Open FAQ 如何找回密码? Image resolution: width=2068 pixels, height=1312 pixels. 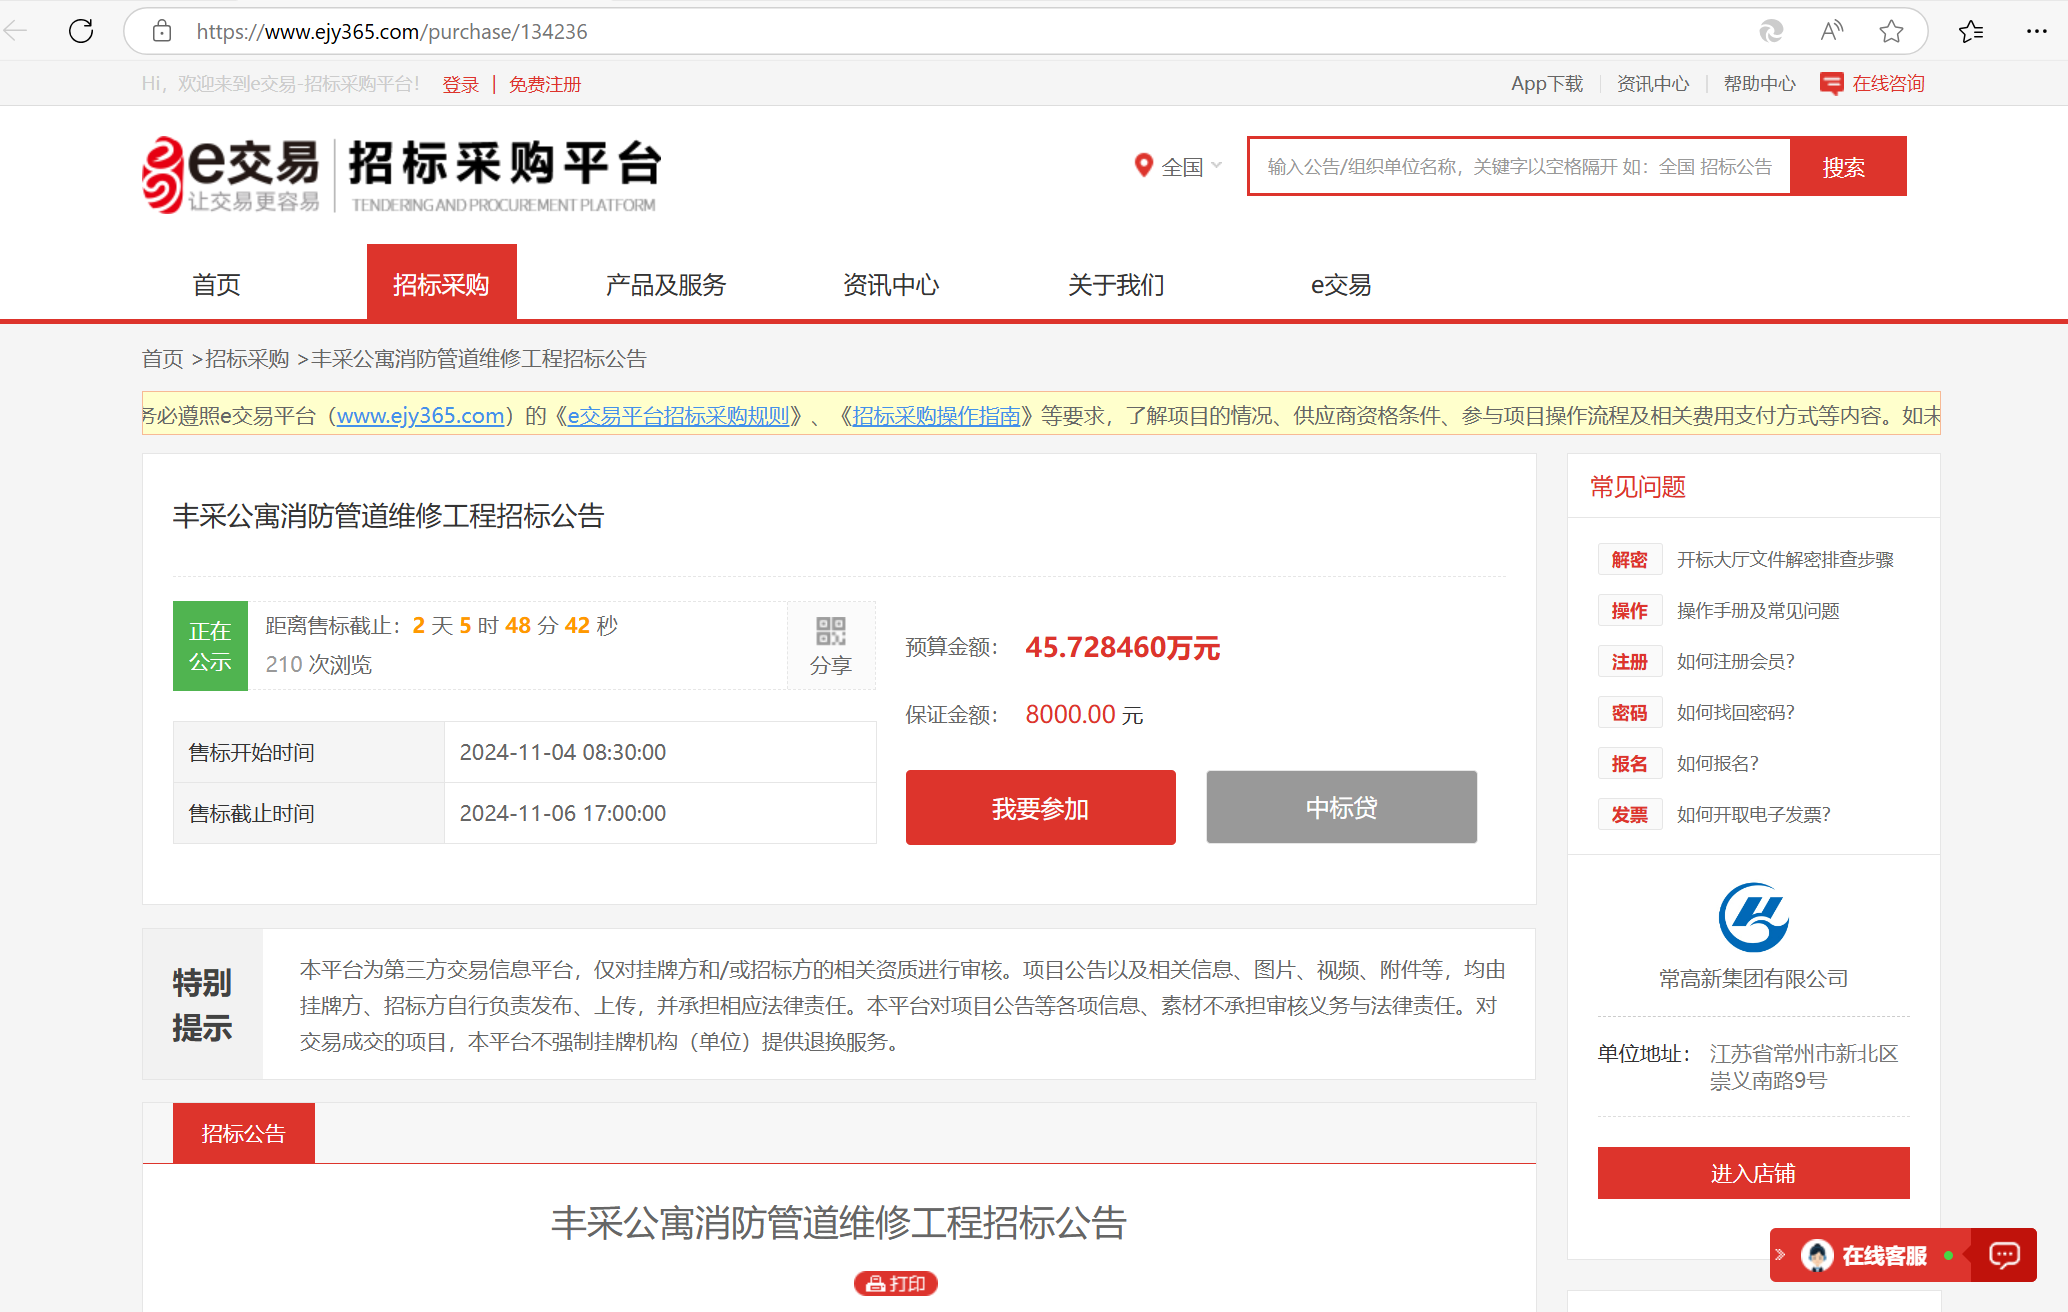tap(1735, 712)
